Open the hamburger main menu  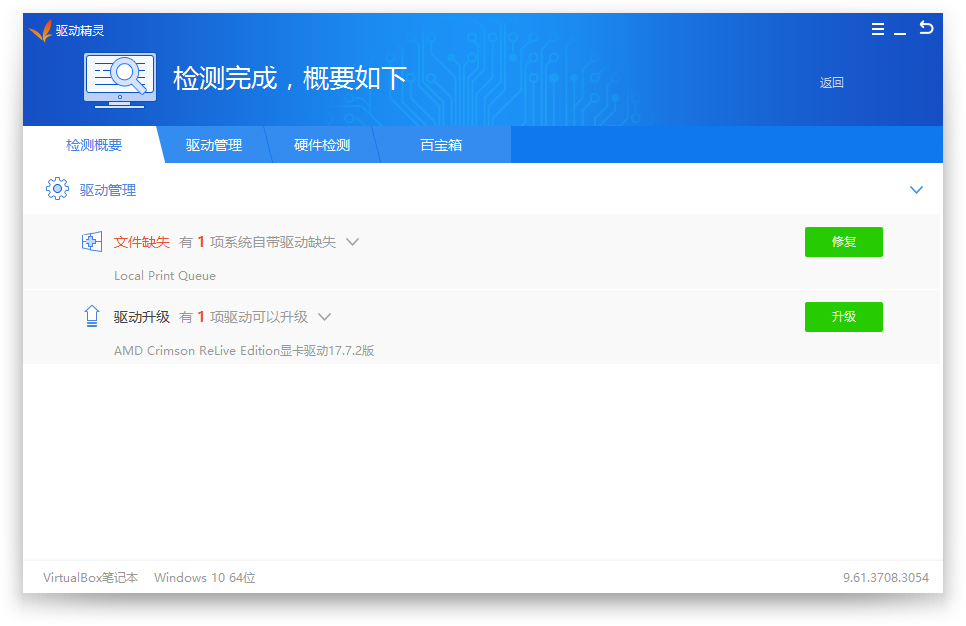click(877, 29)
